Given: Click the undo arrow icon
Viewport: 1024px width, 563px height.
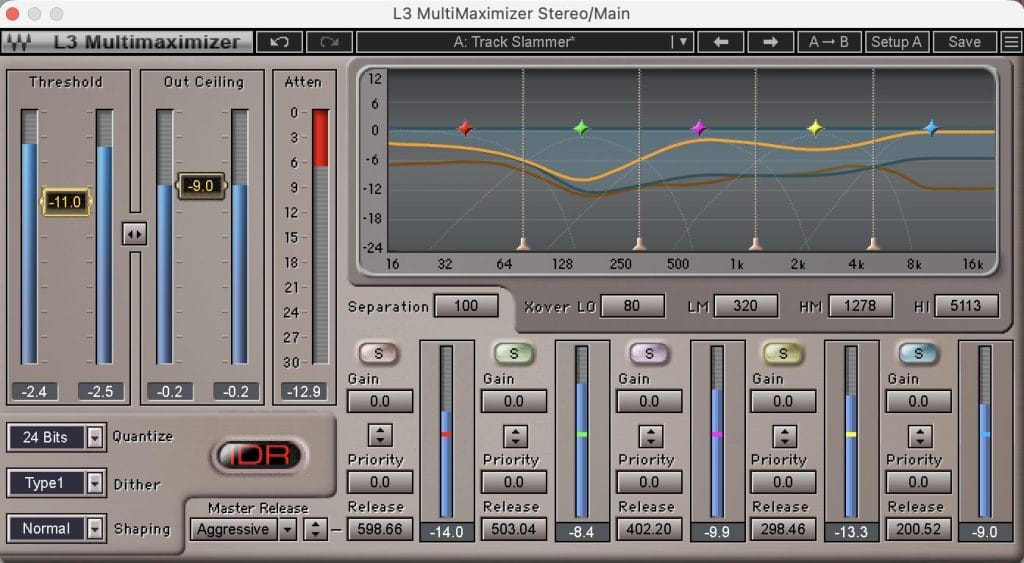Looking at the screenshot, I should coord(280,42).
